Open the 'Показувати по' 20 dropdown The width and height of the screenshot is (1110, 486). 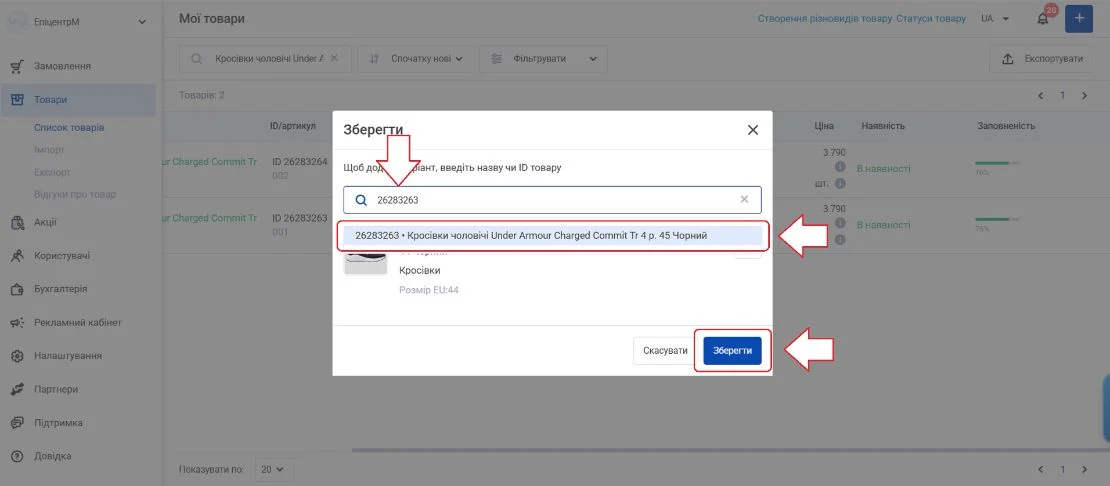point(273,469)
